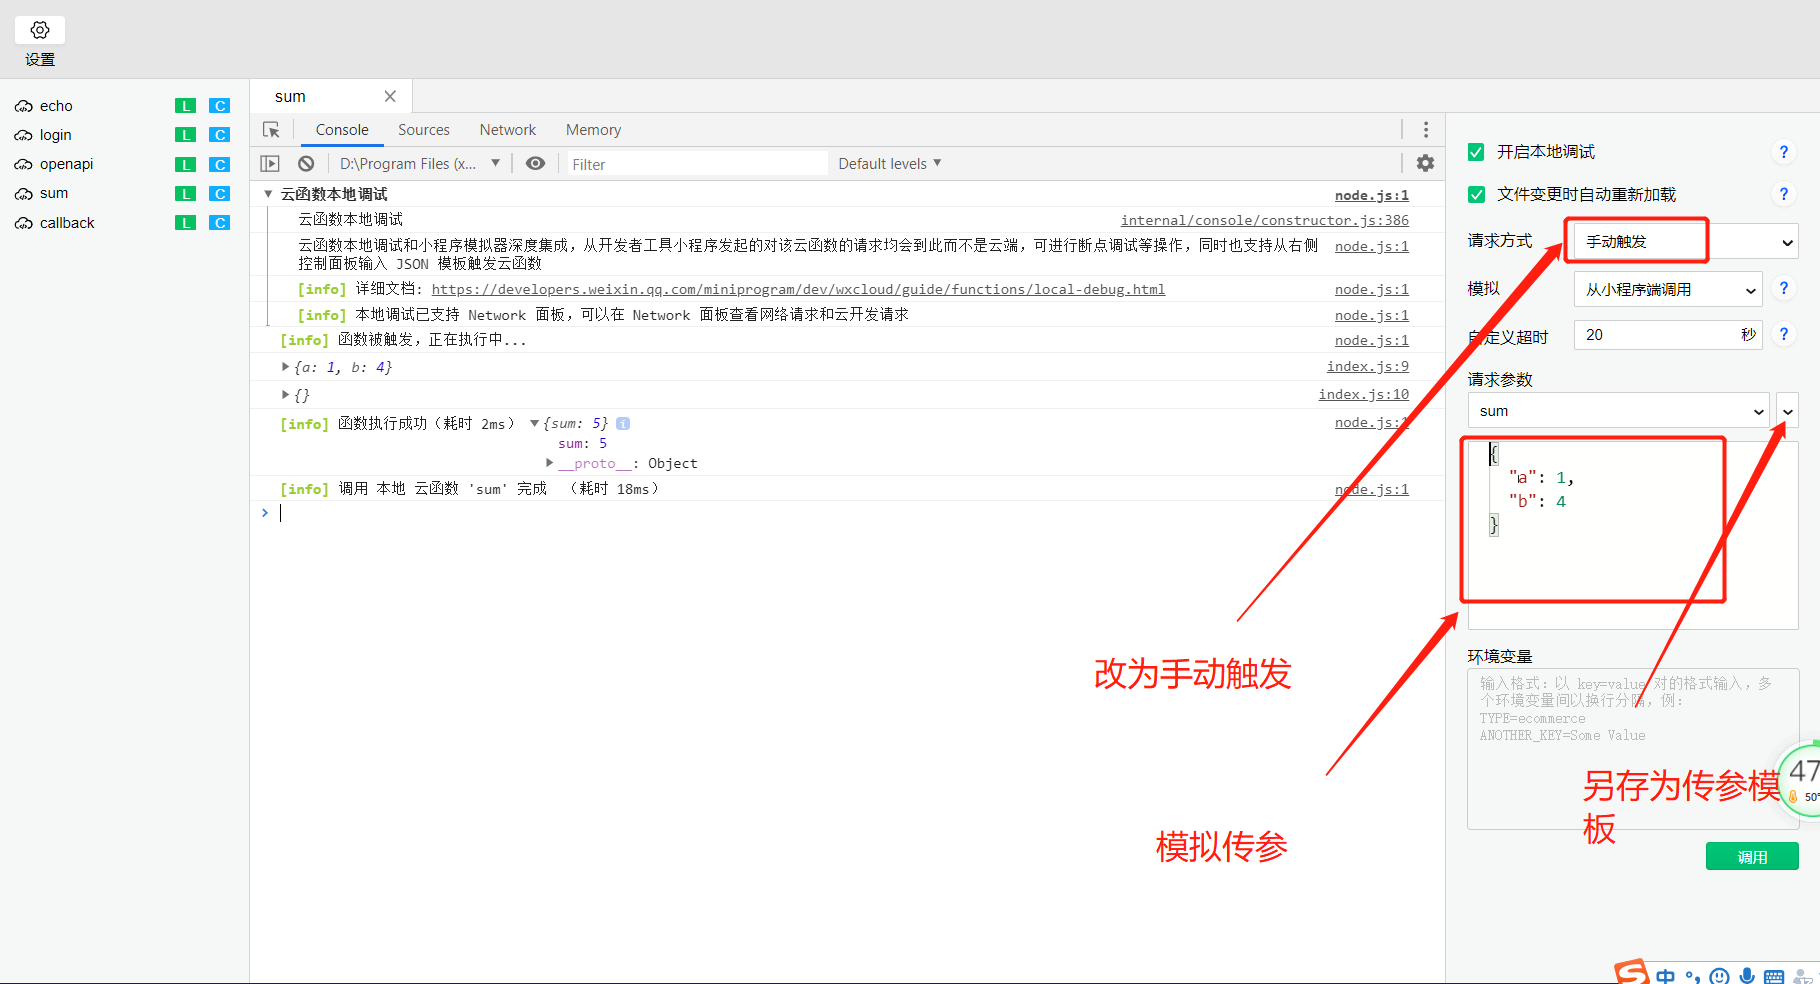Switch to the Sources tab
The height and width of the screenshot is (984, 1820).
pos(423,129)
